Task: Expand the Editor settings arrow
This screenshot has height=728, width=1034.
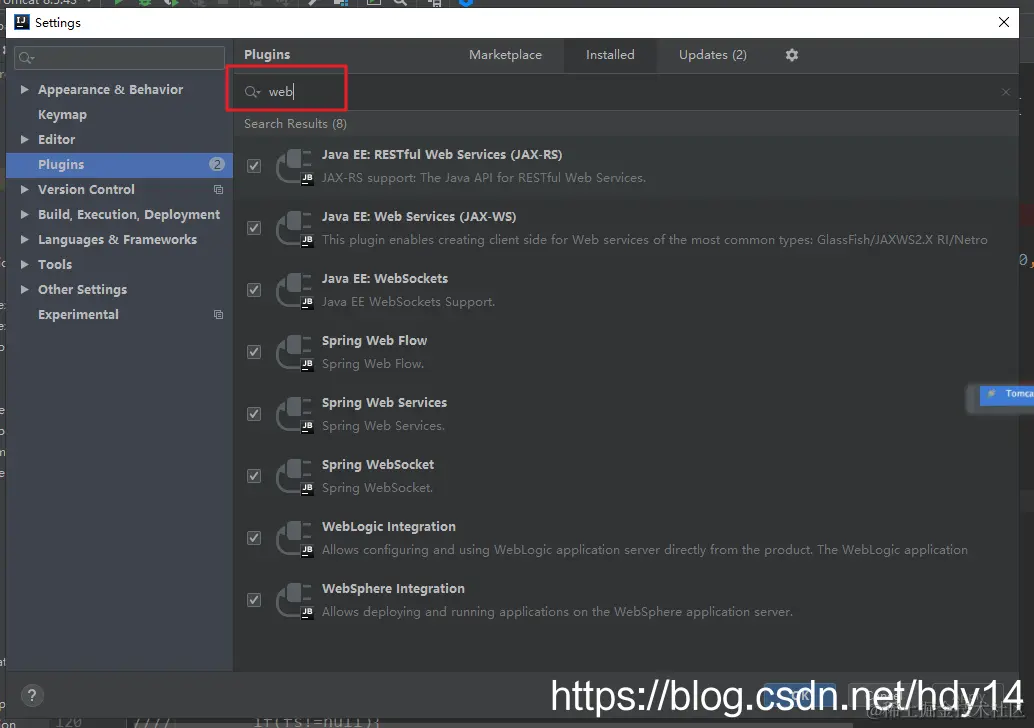Action: pyautogui.click(x=24, y=140)
